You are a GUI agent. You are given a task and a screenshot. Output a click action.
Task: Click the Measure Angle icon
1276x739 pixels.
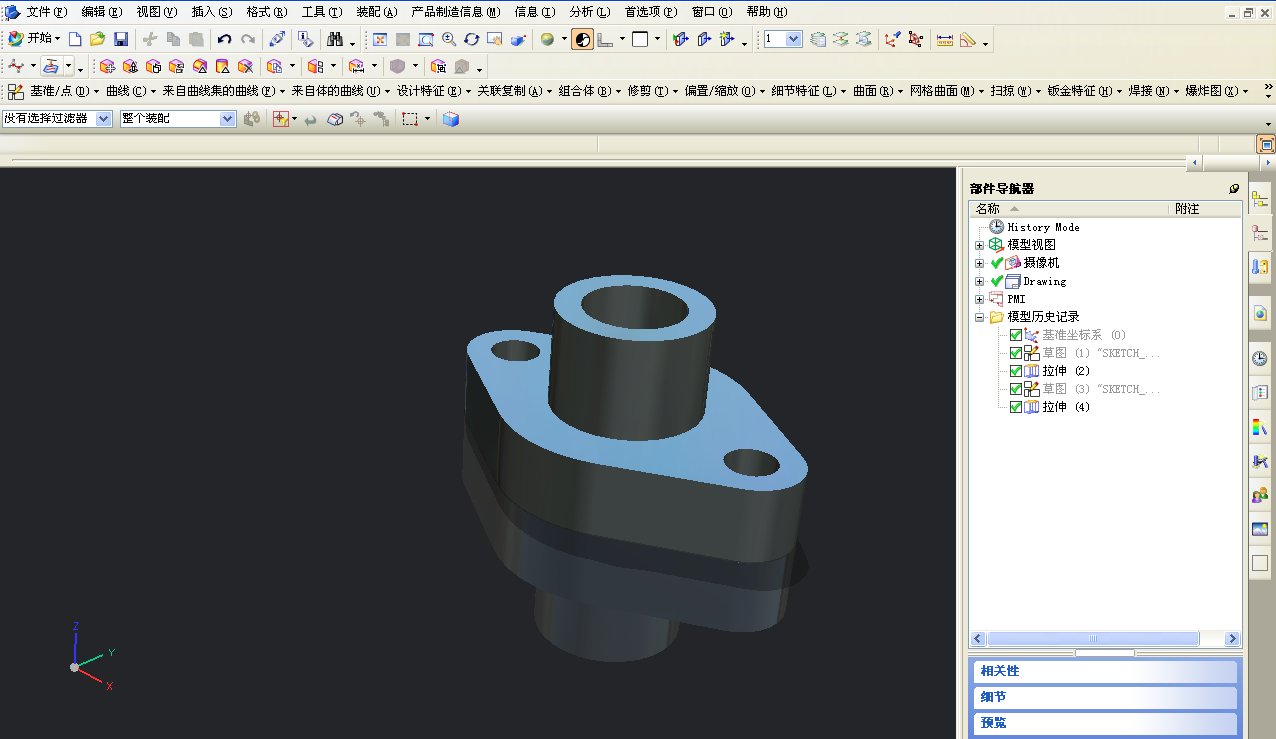[968, 39]
